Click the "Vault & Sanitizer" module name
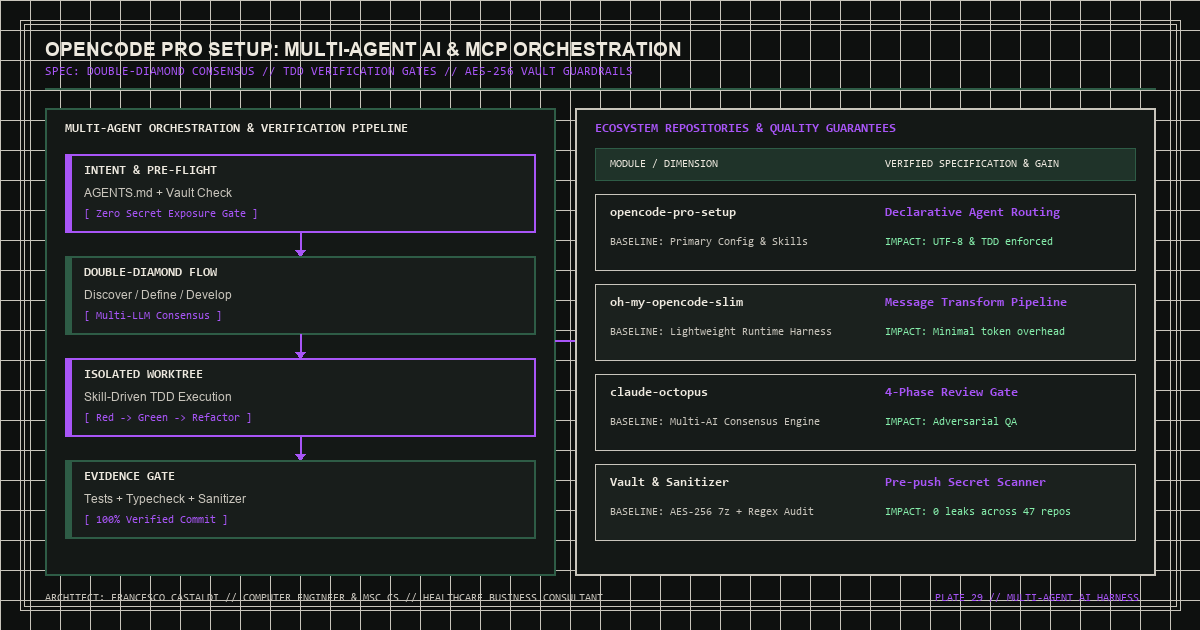1200x630 pixels. point(669,482)
